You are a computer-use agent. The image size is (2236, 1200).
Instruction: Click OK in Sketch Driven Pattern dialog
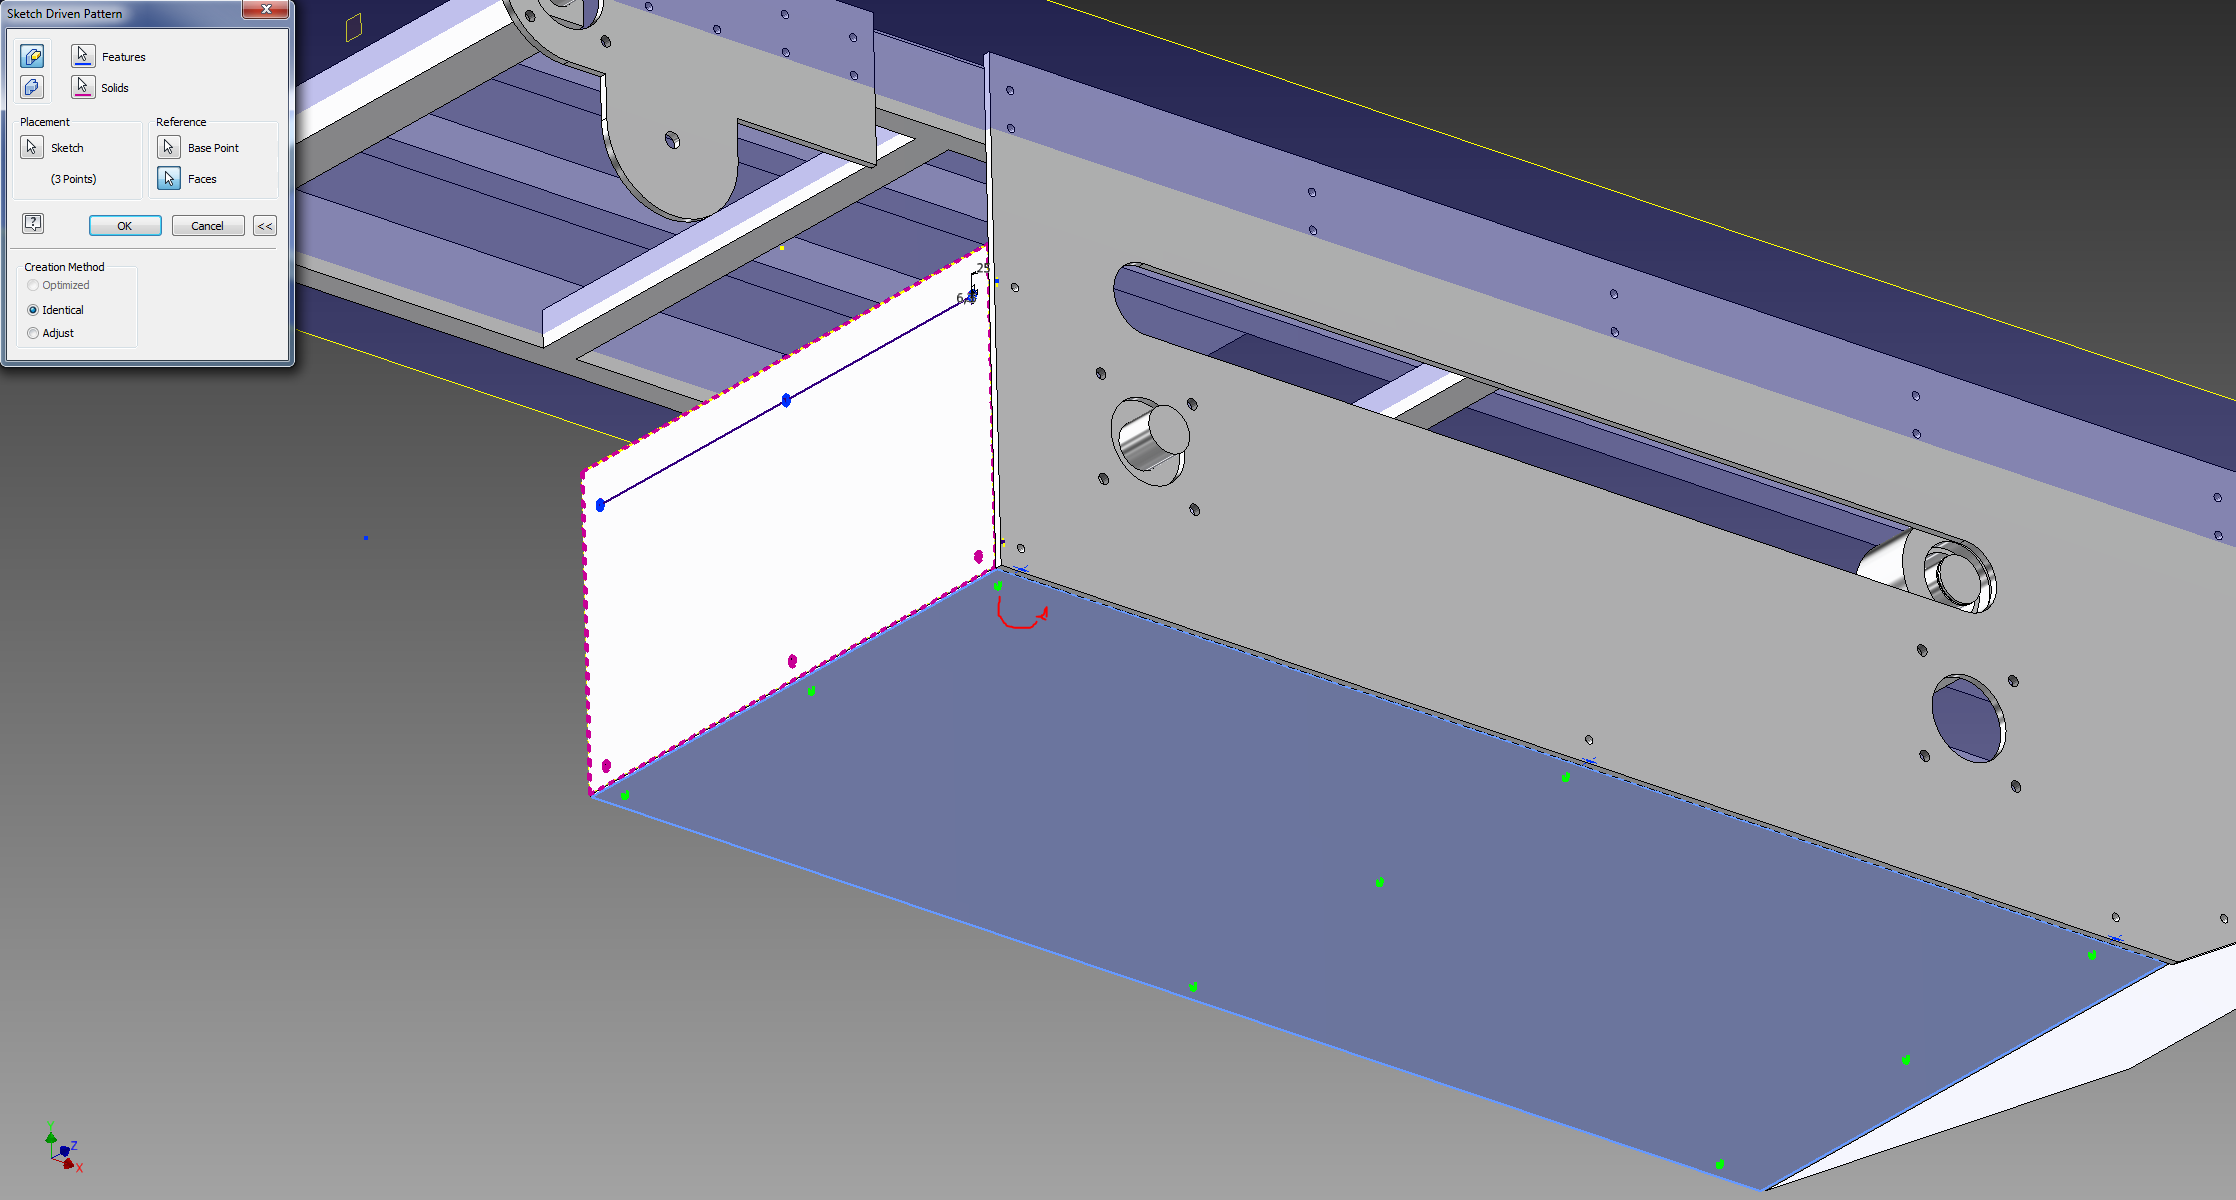125,226
